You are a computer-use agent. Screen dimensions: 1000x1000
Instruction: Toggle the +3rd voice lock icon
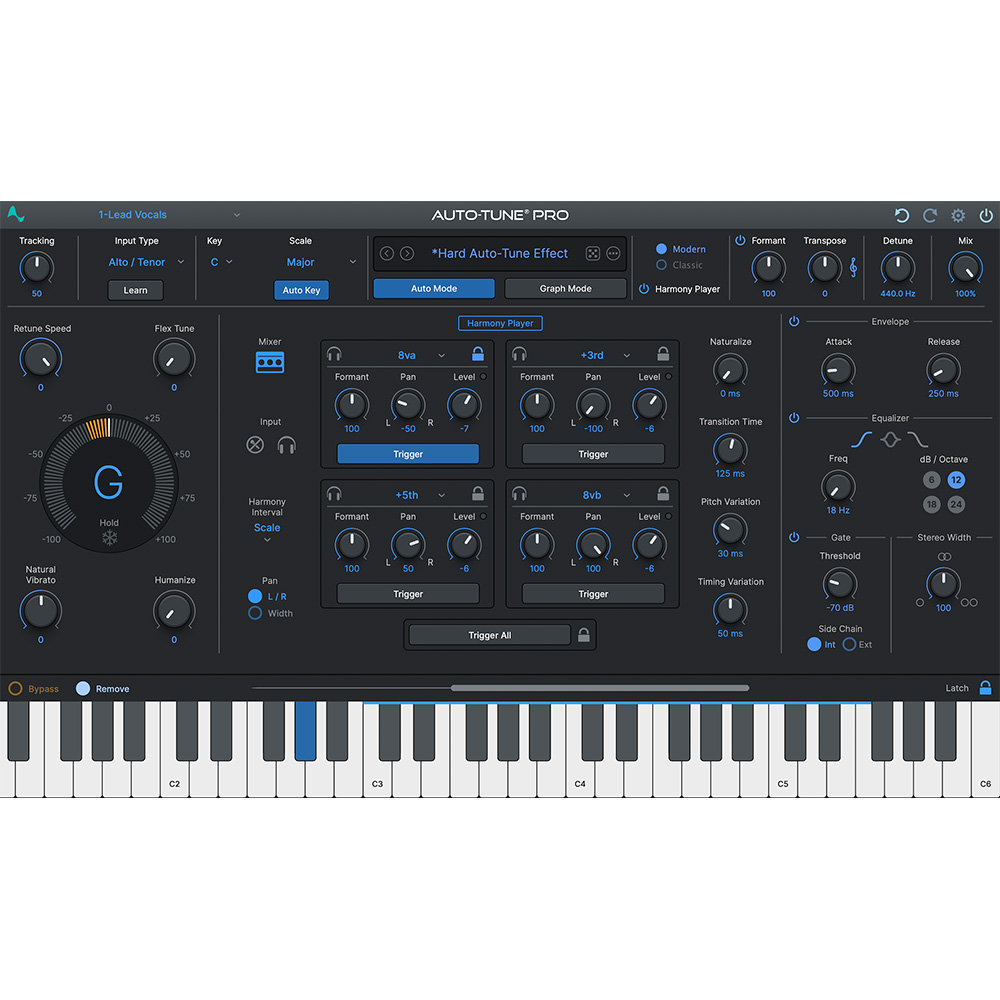pyautogui.click(x=663, y=353)
